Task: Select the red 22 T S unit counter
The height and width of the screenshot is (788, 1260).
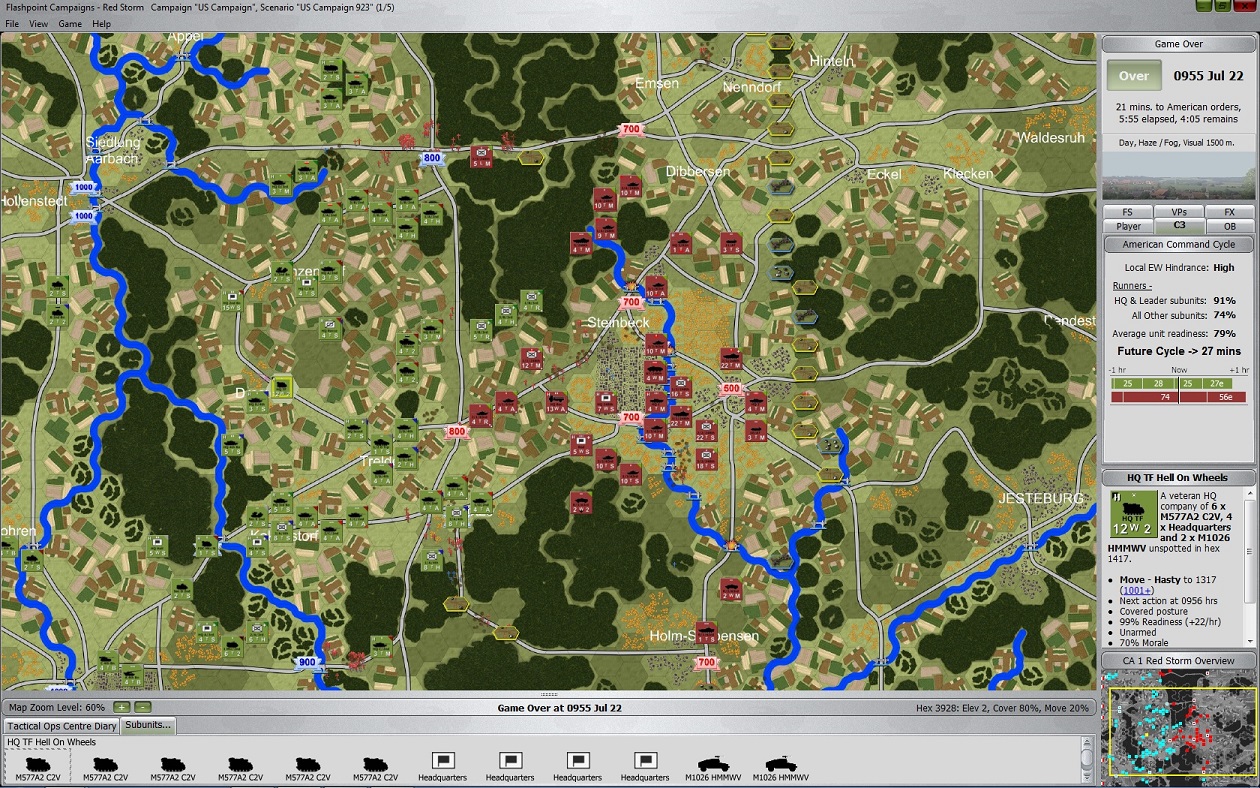Action: click(706, 431)
